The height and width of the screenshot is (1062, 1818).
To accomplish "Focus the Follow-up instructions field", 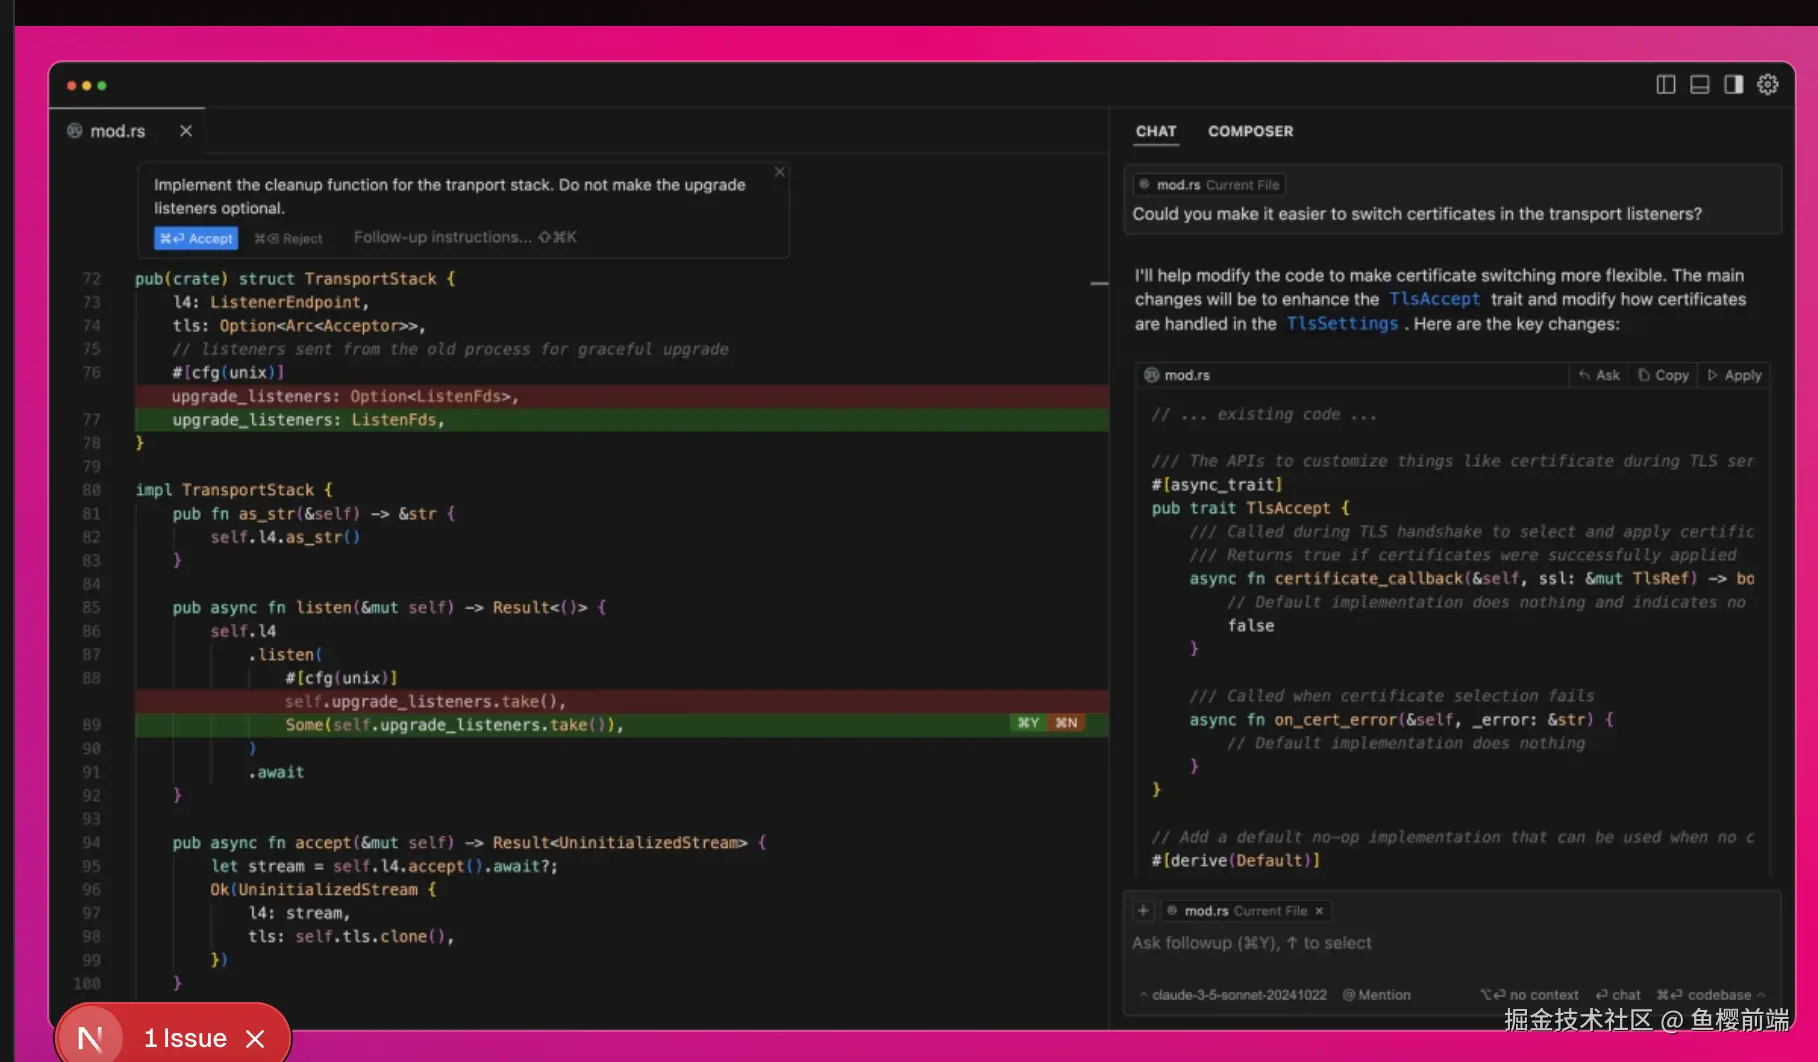I will [x=465, y=237].
